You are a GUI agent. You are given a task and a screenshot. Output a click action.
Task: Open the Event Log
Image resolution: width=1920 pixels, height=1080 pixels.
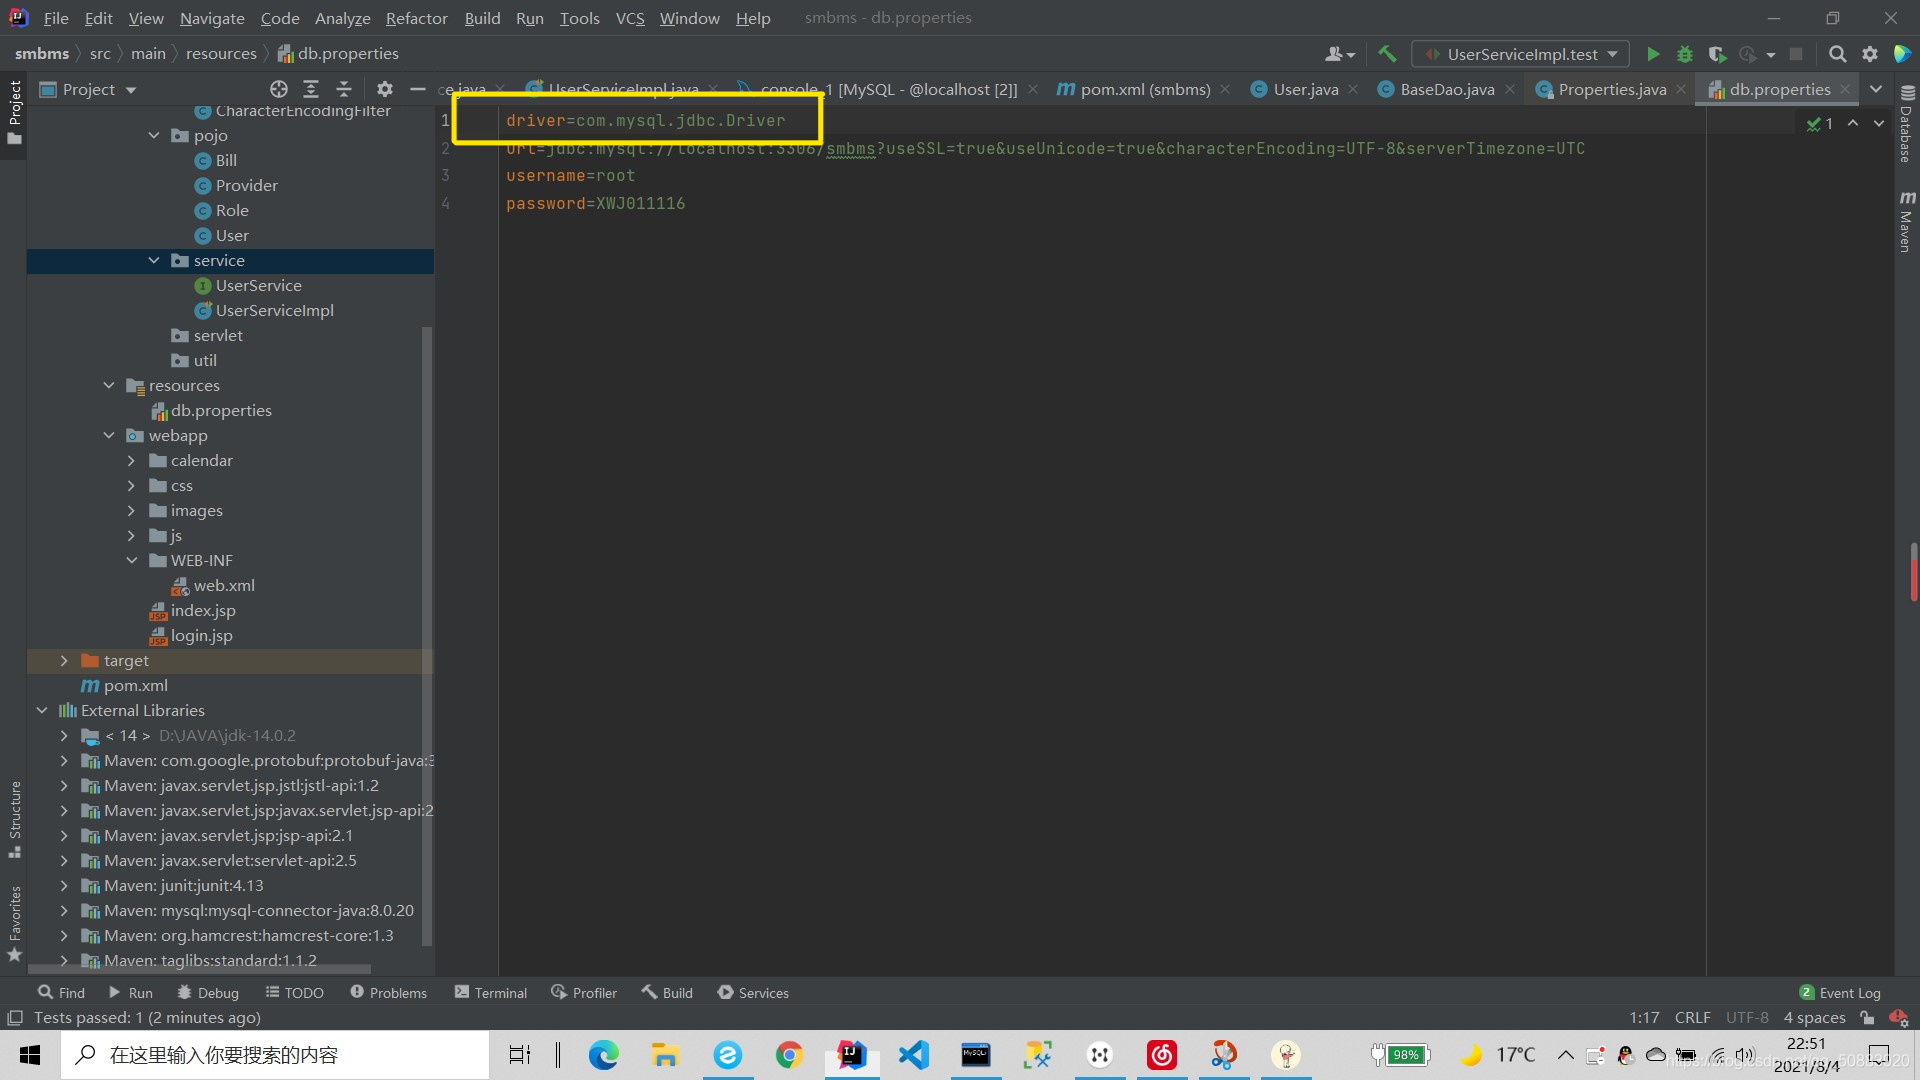point(1840,992)
